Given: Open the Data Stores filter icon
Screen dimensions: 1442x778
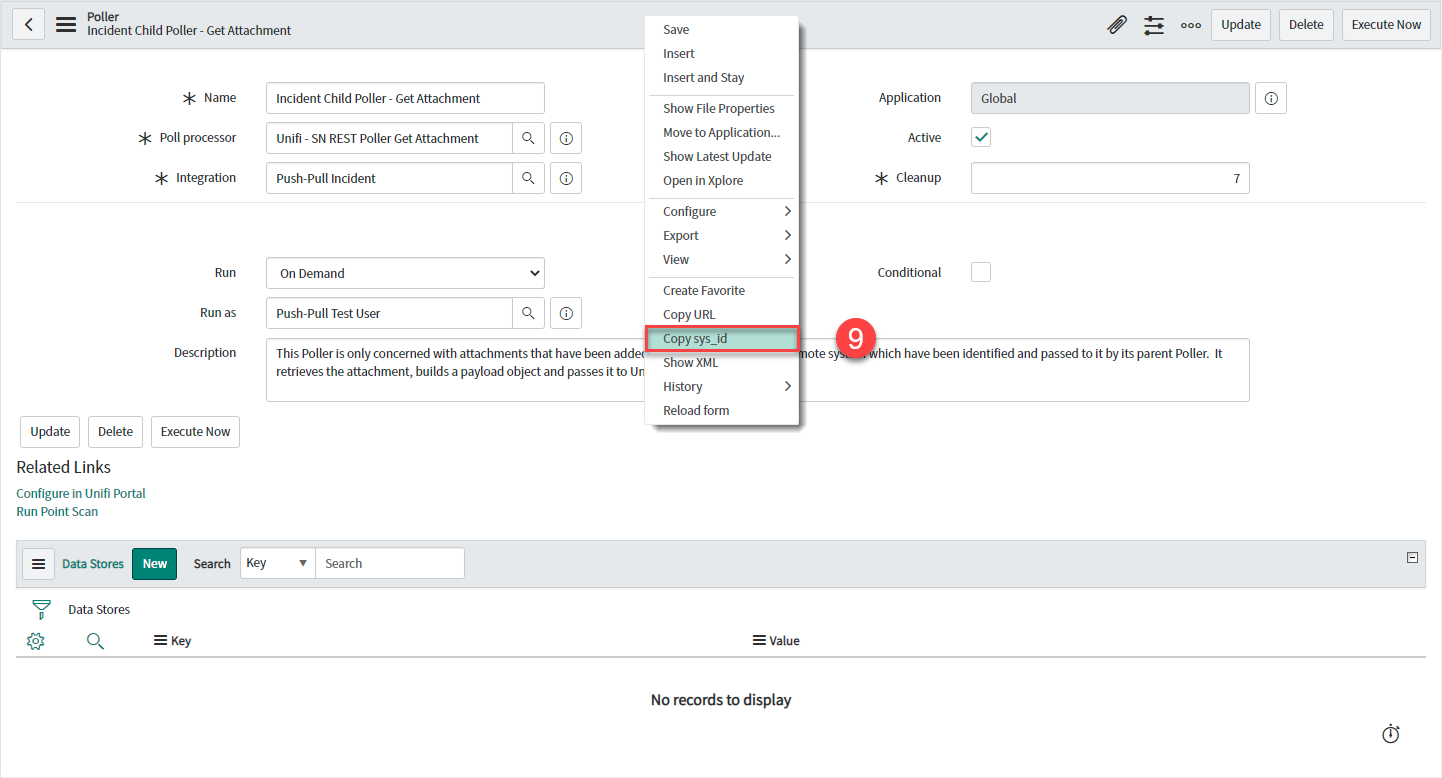Looking at the screenshot, I should (x=40, y=608).
